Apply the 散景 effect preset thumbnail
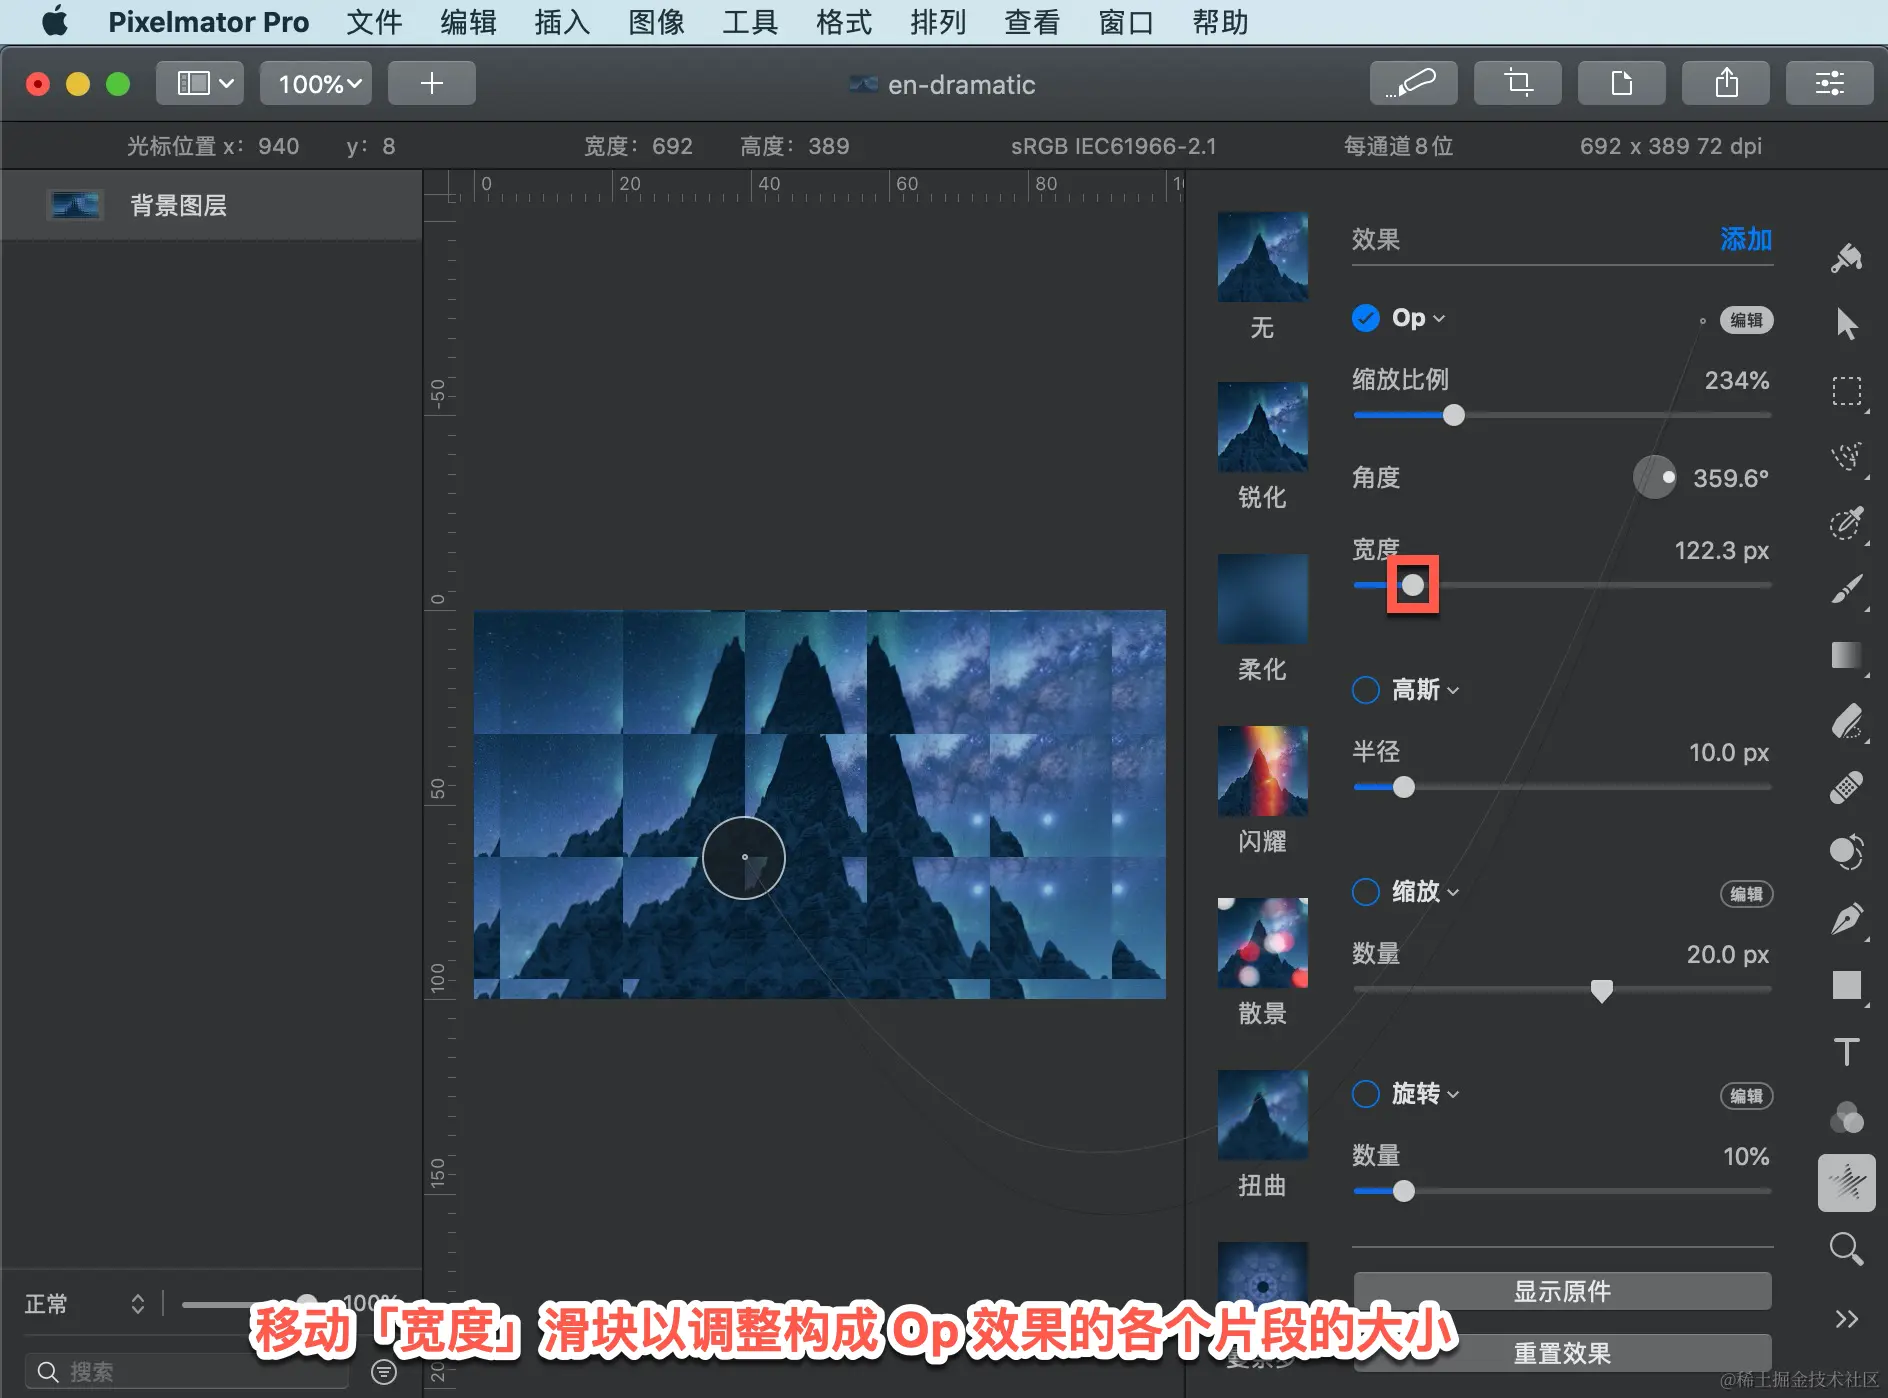The image size is (1888, 1398). 1262,943
